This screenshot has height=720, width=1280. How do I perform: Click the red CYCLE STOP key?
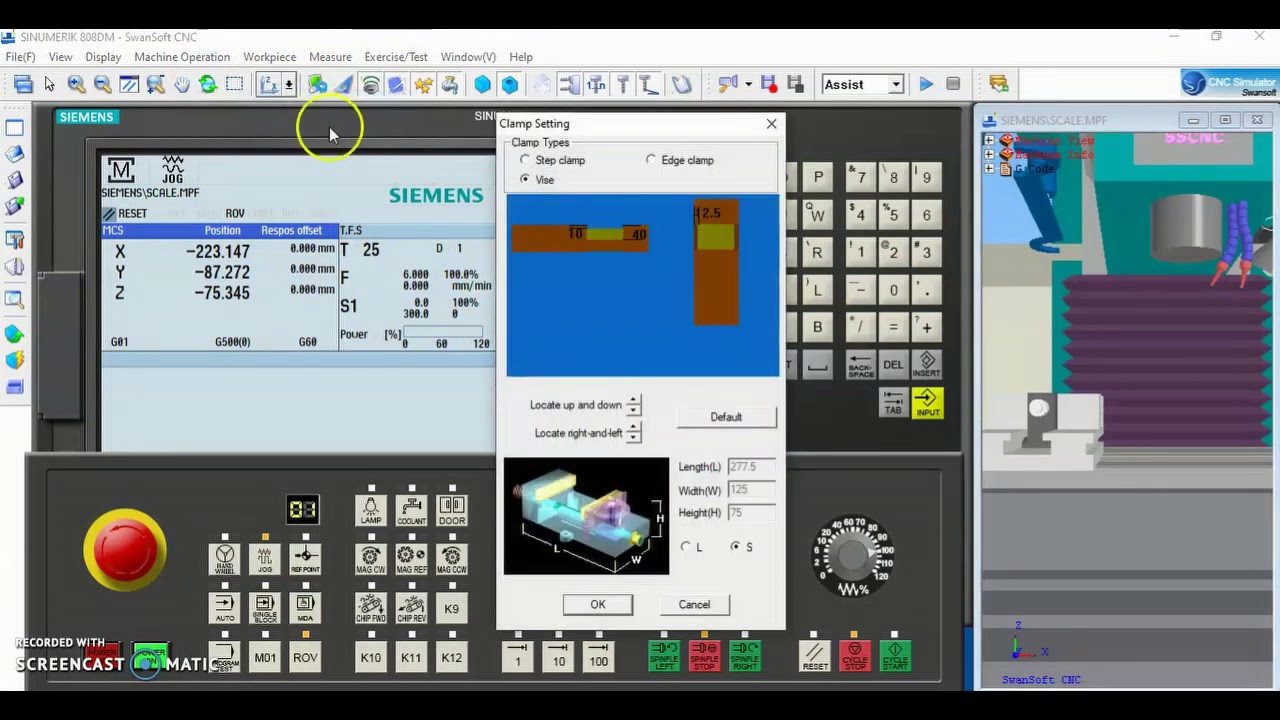pyautogui.click(x=855, y=657)
